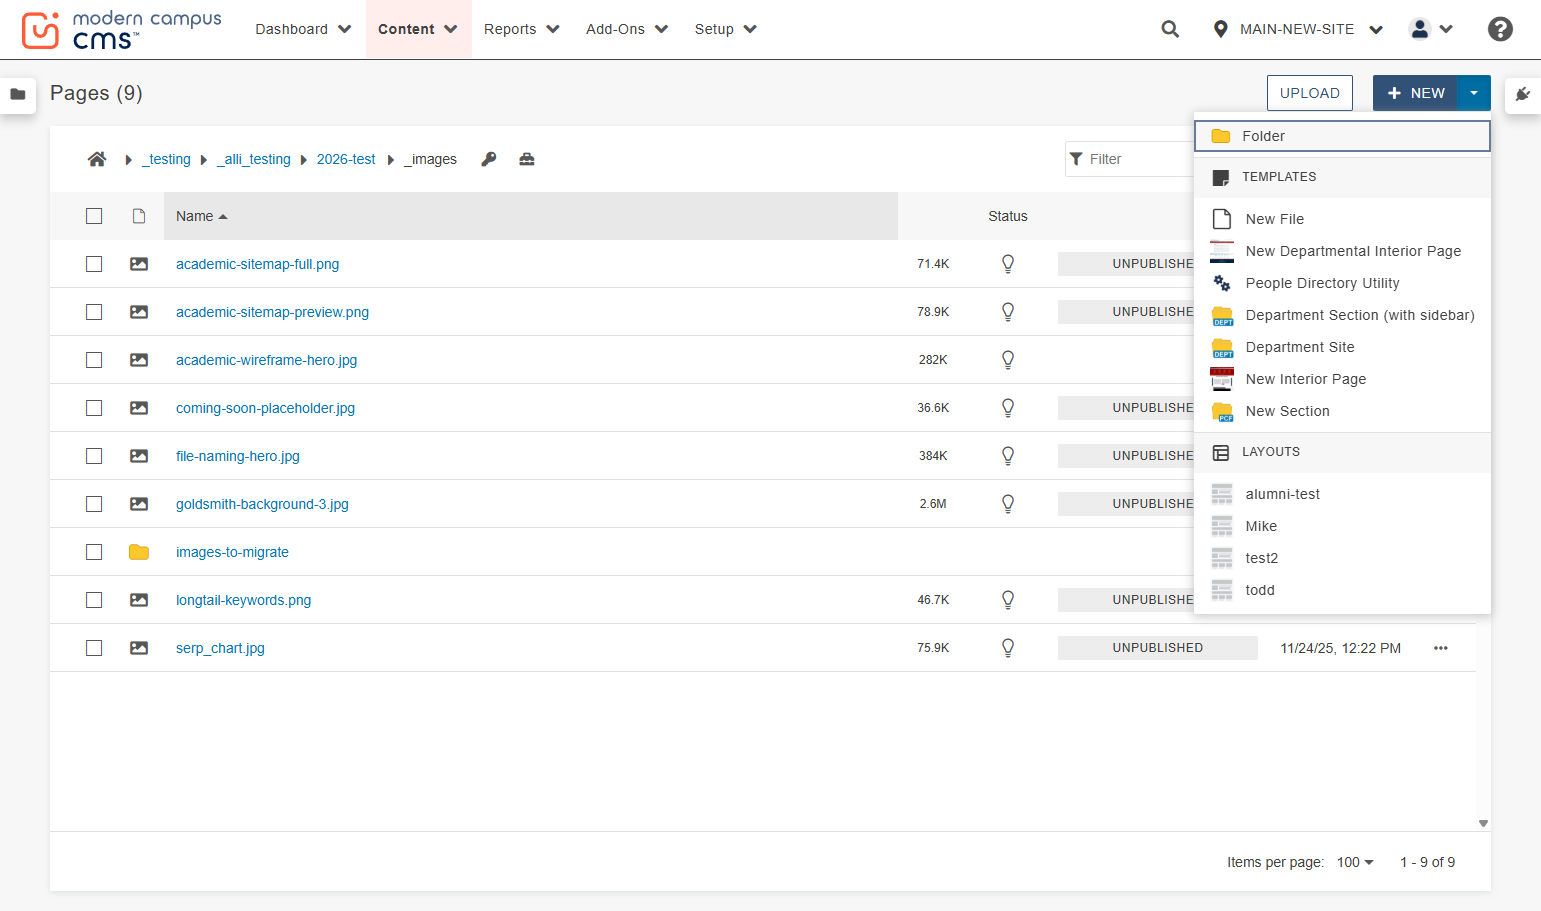This screenshot has width=1541, height=911.
Task: Expand the Setup menu
Action: (x=725, y=29)
